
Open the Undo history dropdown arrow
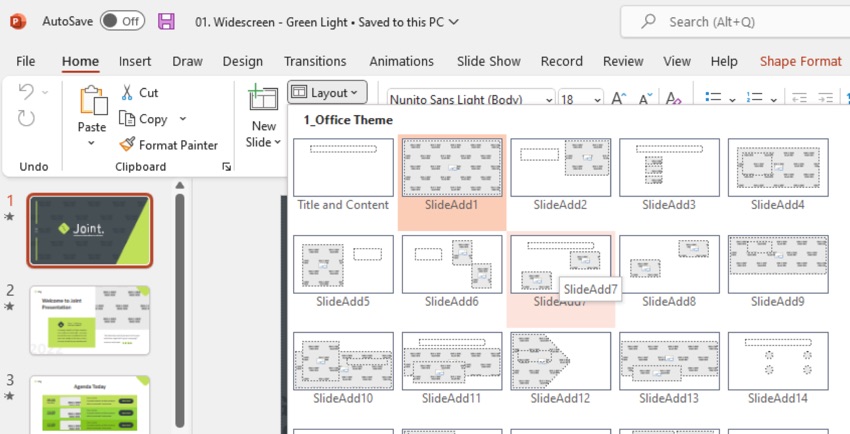pyautogui.click(x=45, y=93)
